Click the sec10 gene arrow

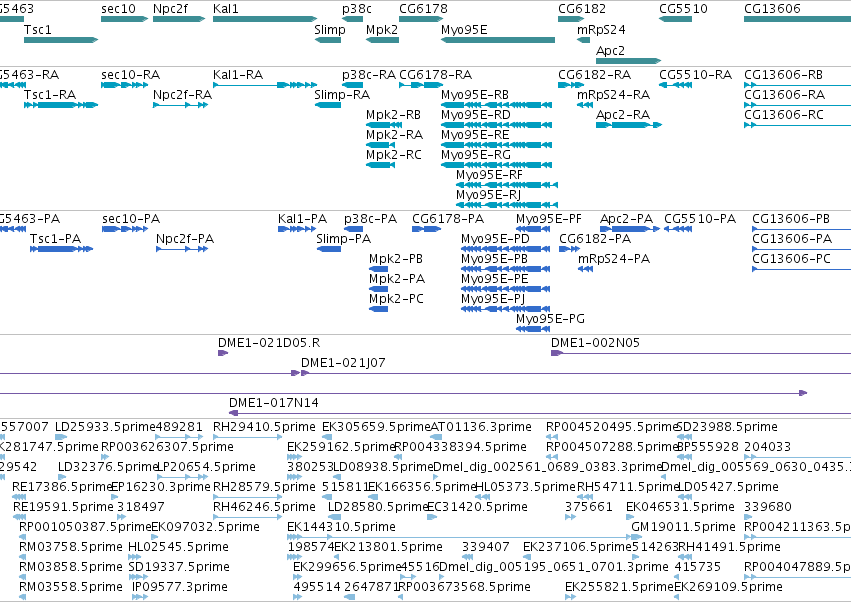[x=124, y=19]
